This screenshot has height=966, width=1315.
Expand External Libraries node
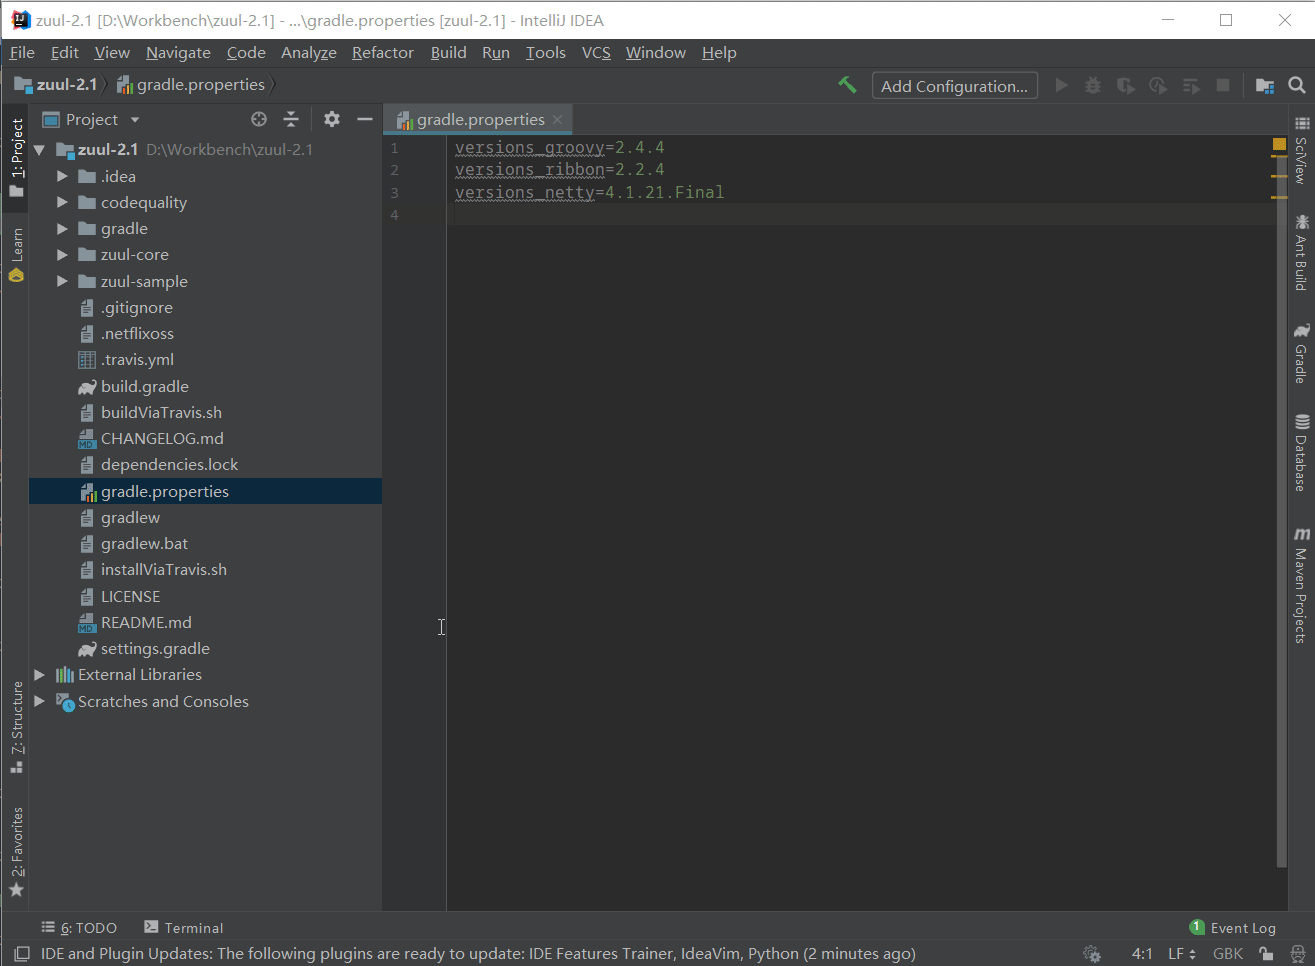[x=39, y=675]
